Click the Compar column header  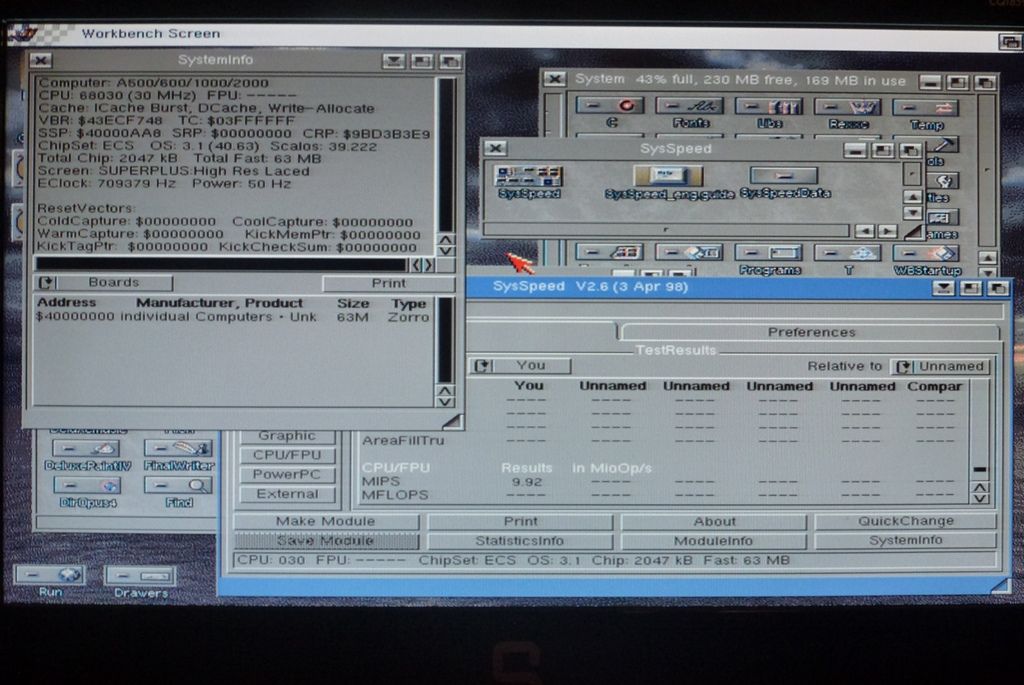[935, 387]
